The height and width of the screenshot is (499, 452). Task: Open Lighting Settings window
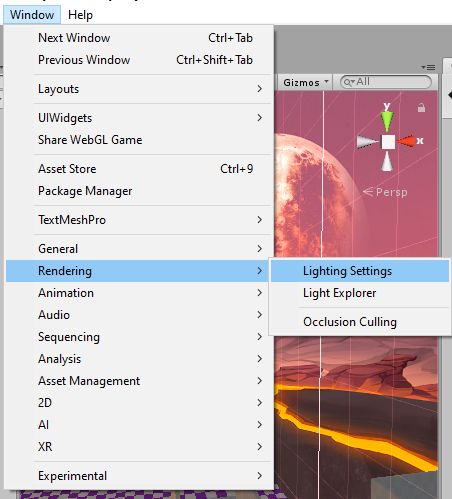360,271
